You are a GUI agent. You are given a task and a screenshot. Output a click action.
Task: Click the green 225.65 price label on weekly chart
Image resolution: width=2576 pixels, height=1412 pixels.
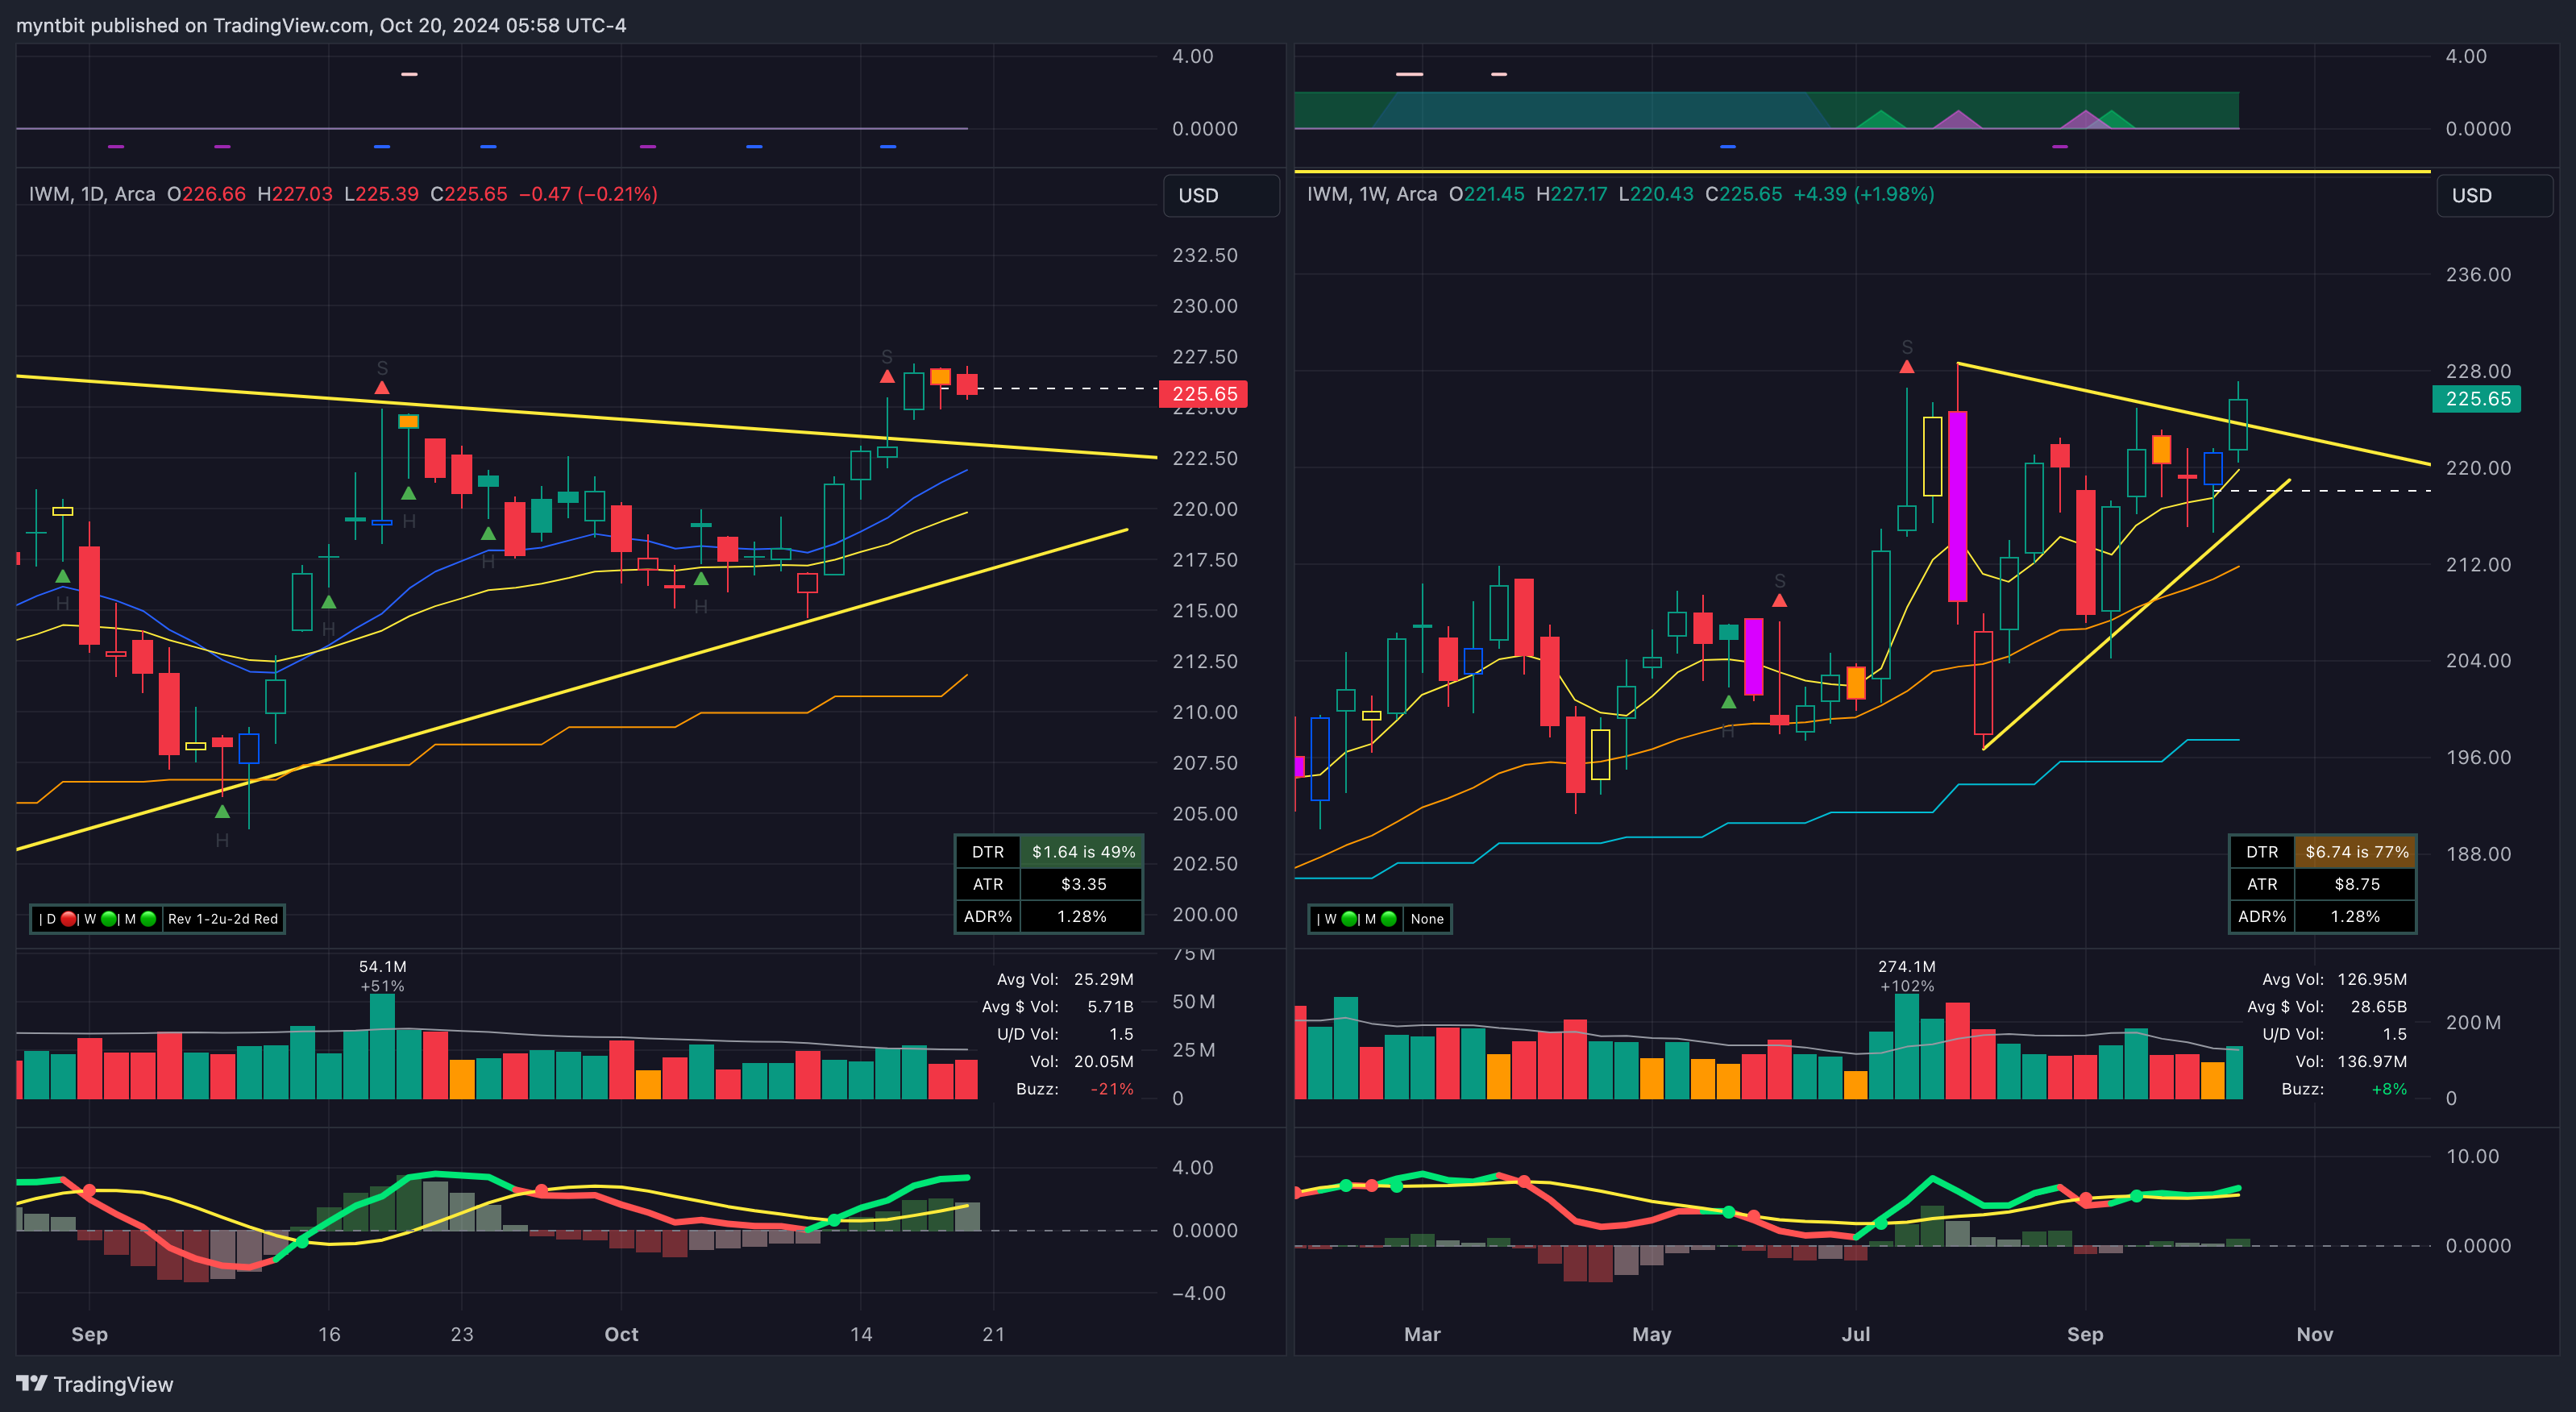click(2476, 399)
